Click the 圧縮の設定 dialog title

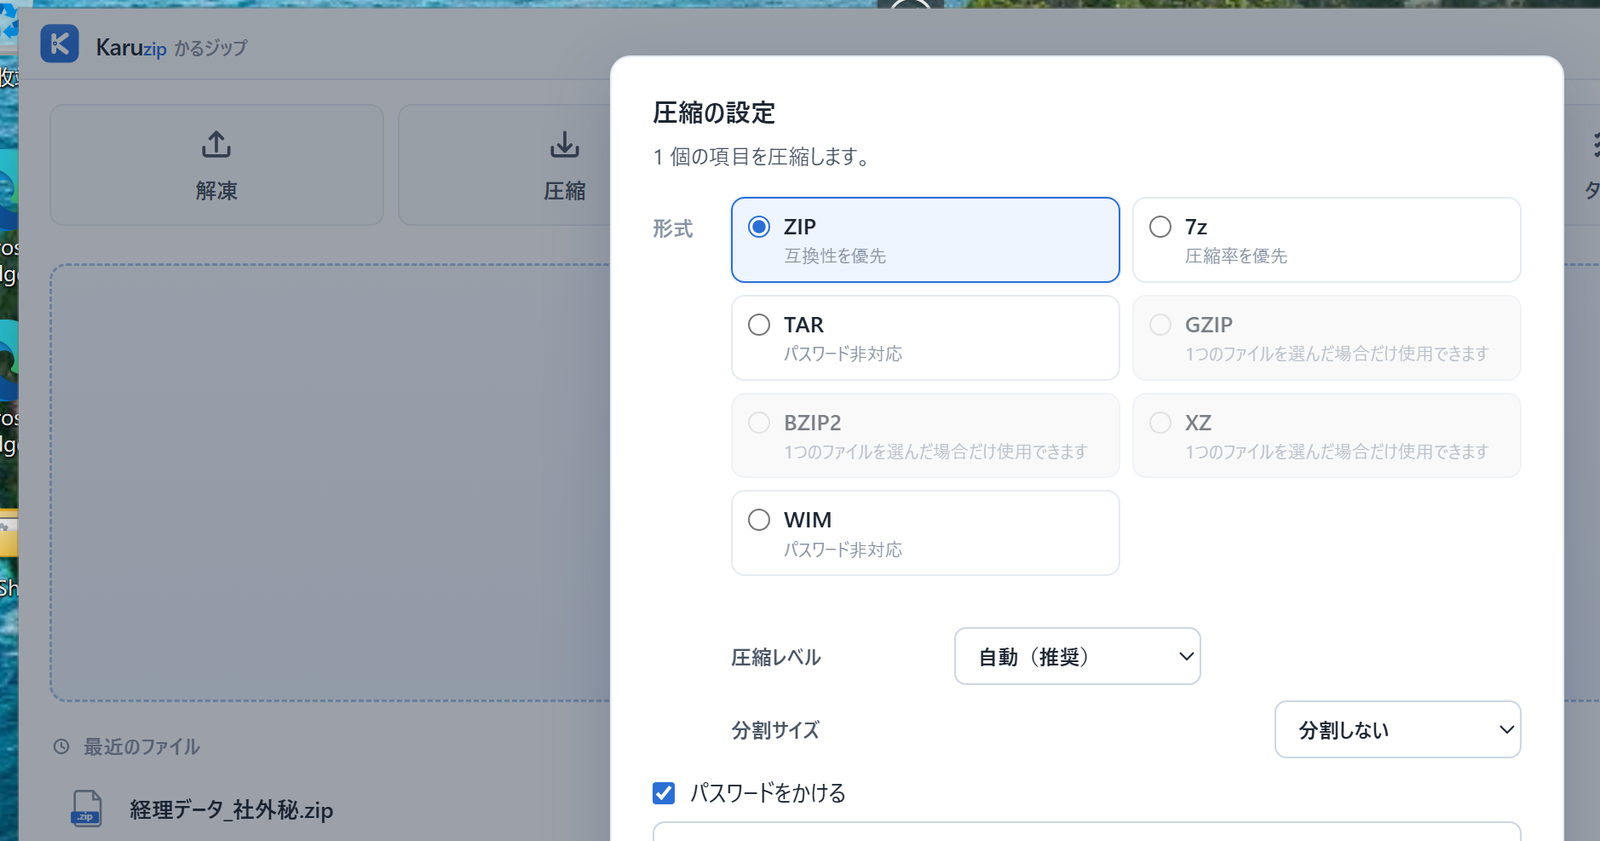[714, 113]
